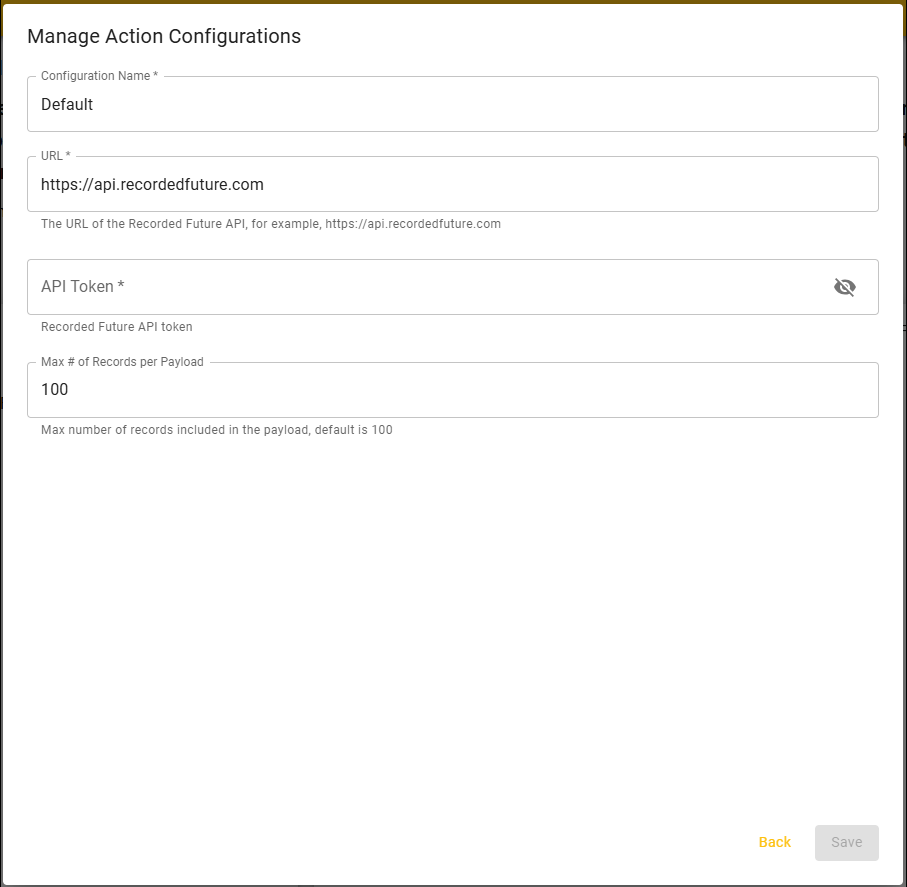Click the Manage Action Configurations heading

164,36
